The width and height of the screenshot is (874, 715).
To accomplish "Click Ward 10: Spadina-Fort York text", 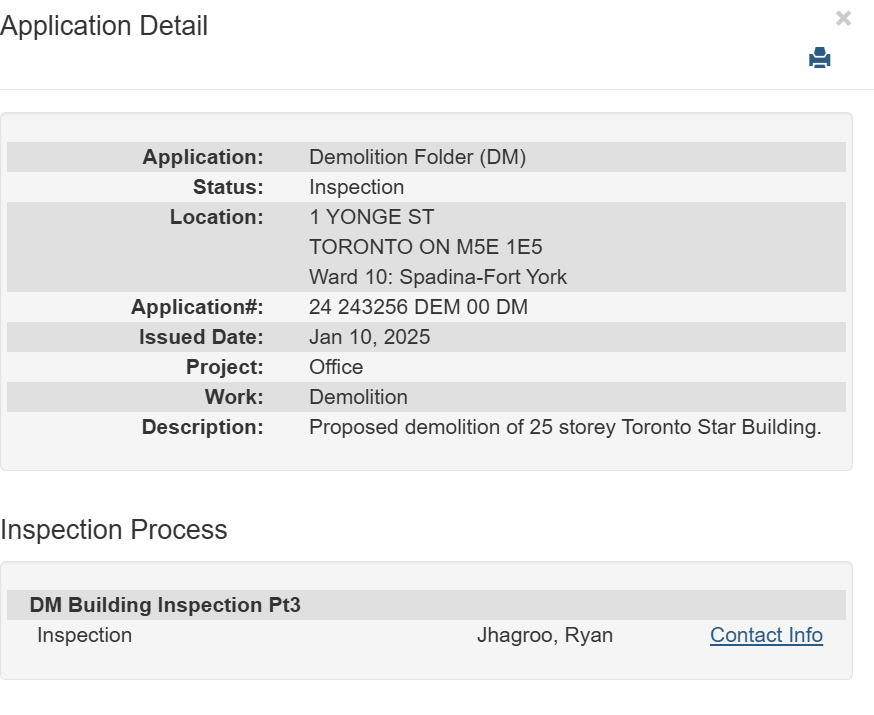I will tap(437, 277).
